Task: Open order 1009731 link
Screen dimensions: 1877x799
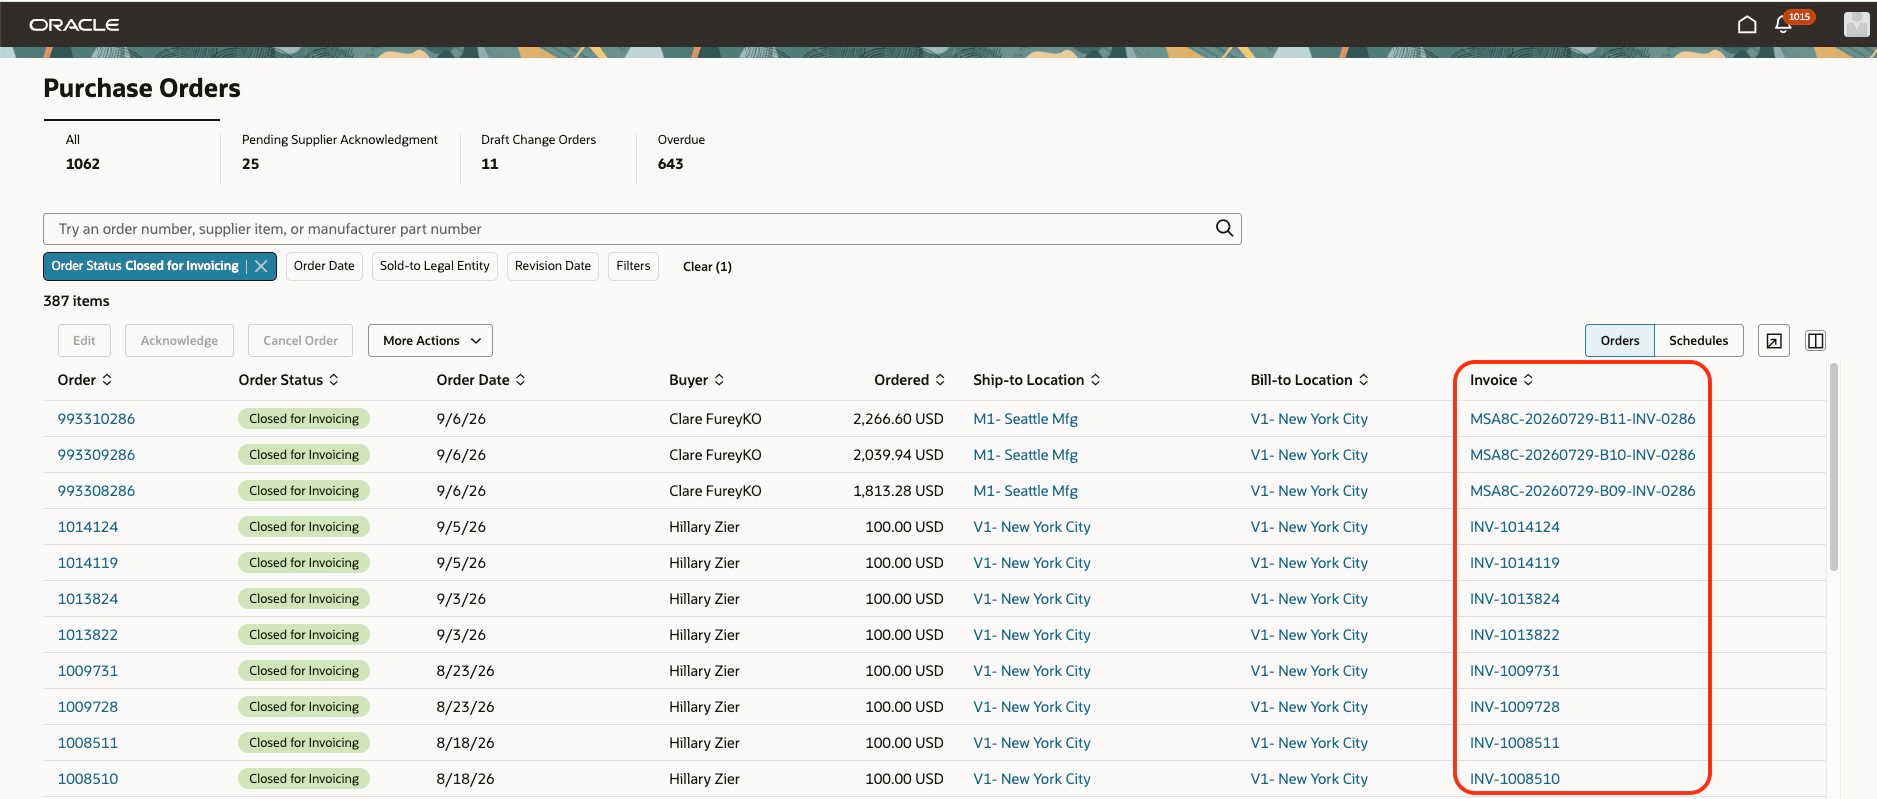Action: (88, 671)
